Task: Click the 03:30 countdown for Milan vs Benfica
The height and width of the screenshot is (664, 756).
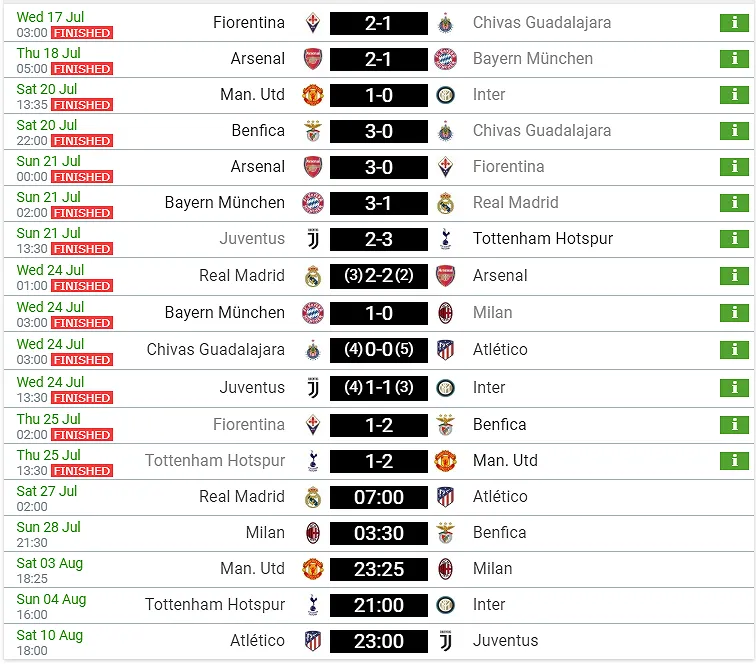Action: click(x=379, y=533)
